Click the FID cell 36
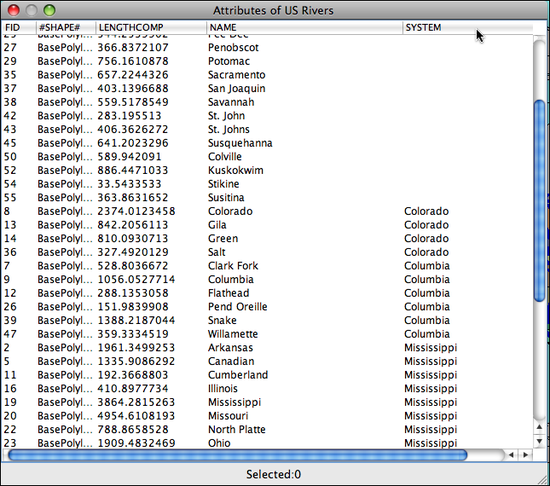 pos(10,252)
